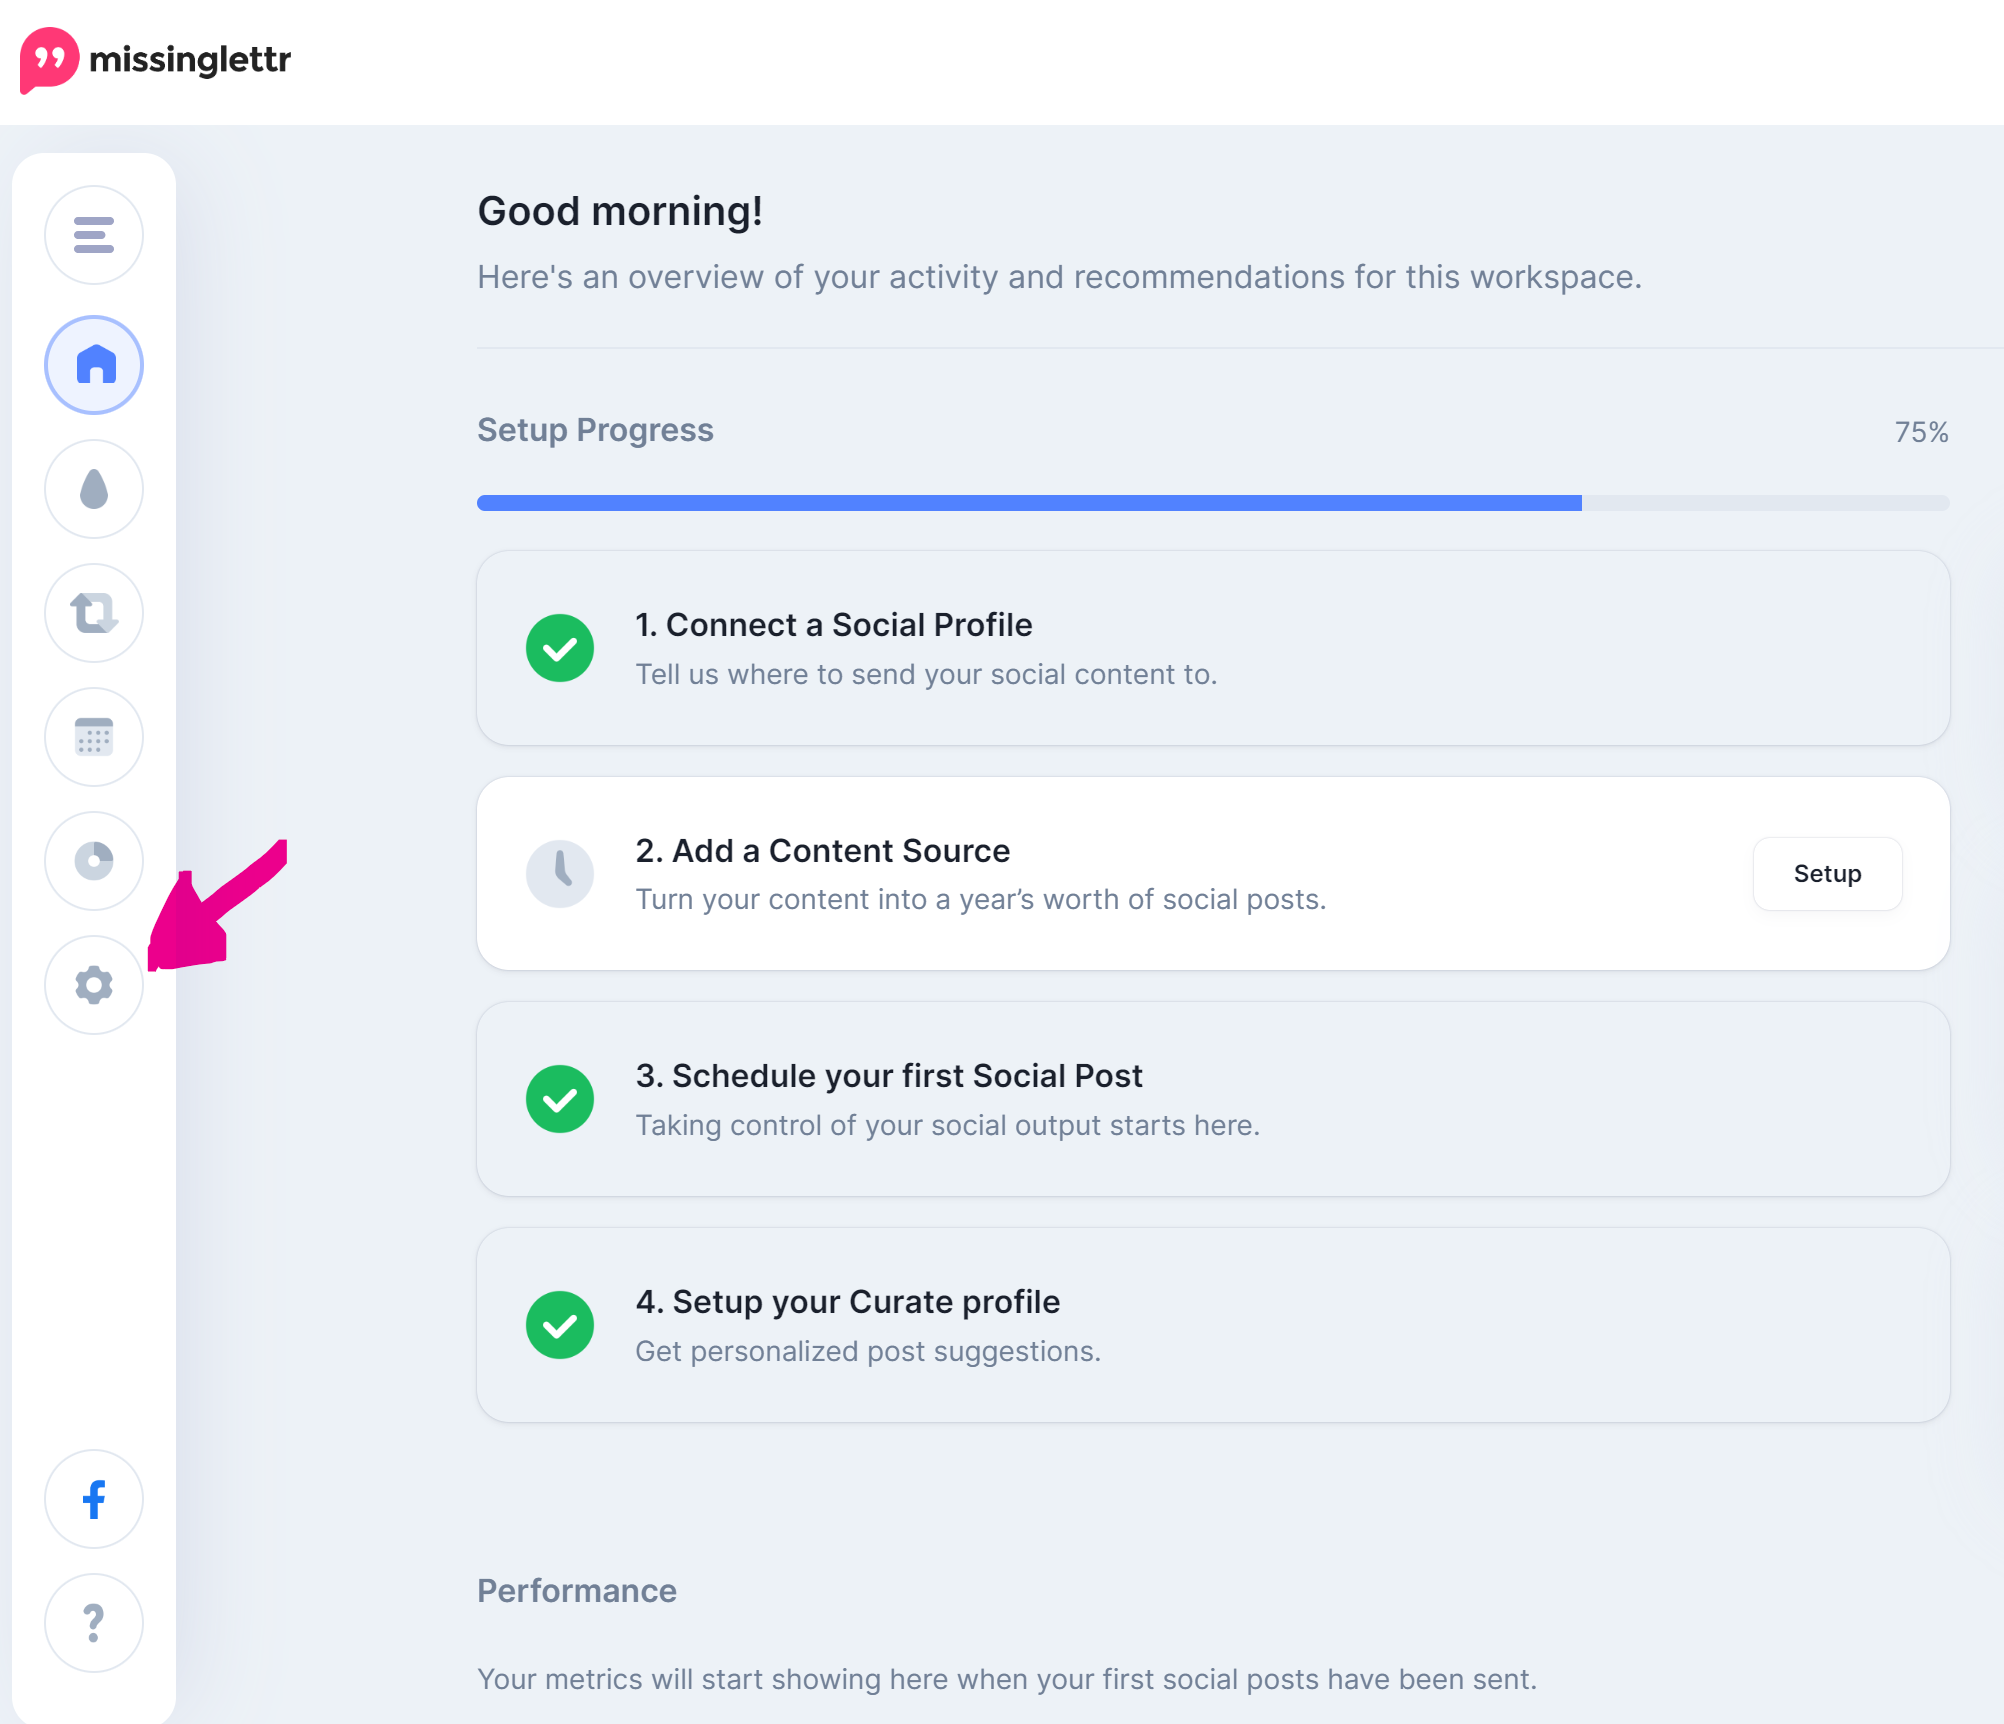The width and height of the screenshot is (2004, 1724).
Task: Open the Drip campaigns droplet icon
Action: 94,489
